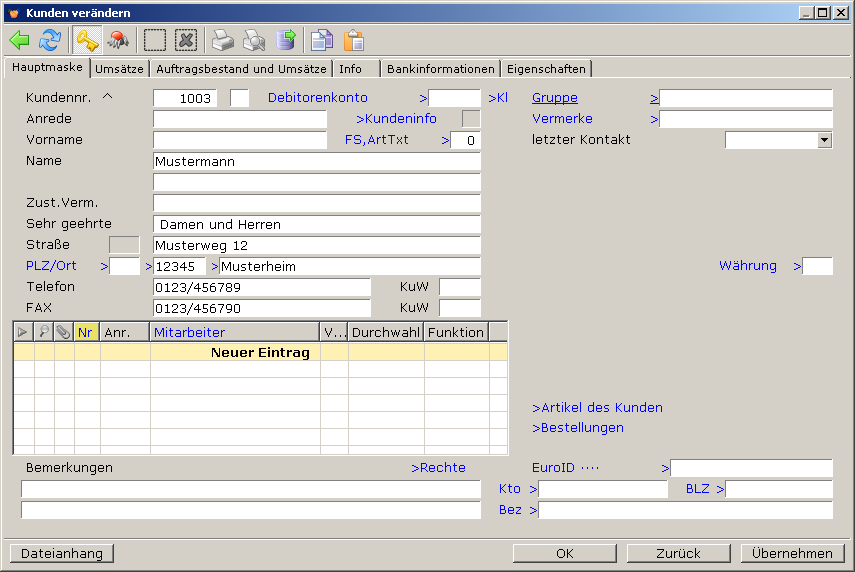Click the green back arrow icon
855x572 pixels.
click(20, 40)
